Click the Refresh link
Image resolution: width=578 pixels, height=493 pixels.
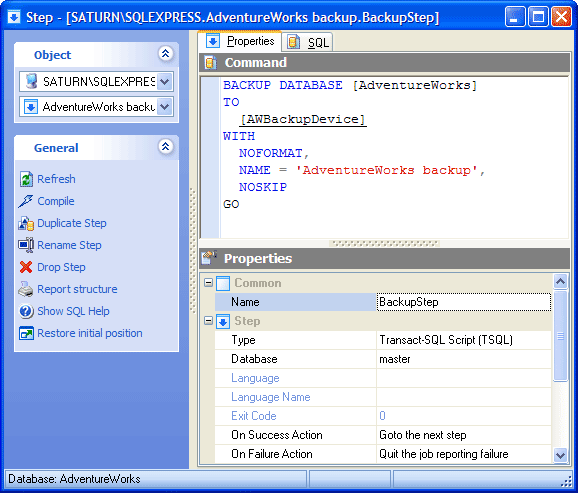tap(56, 179)
